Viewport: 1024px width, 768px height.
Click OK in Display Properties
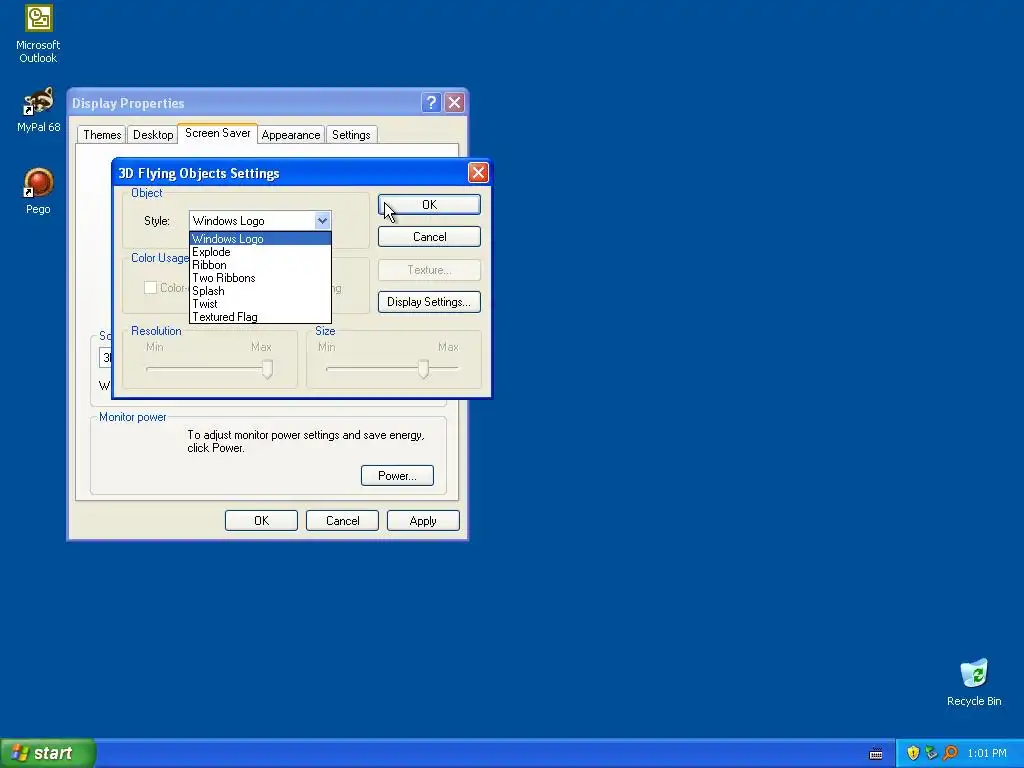click(261, 520)
